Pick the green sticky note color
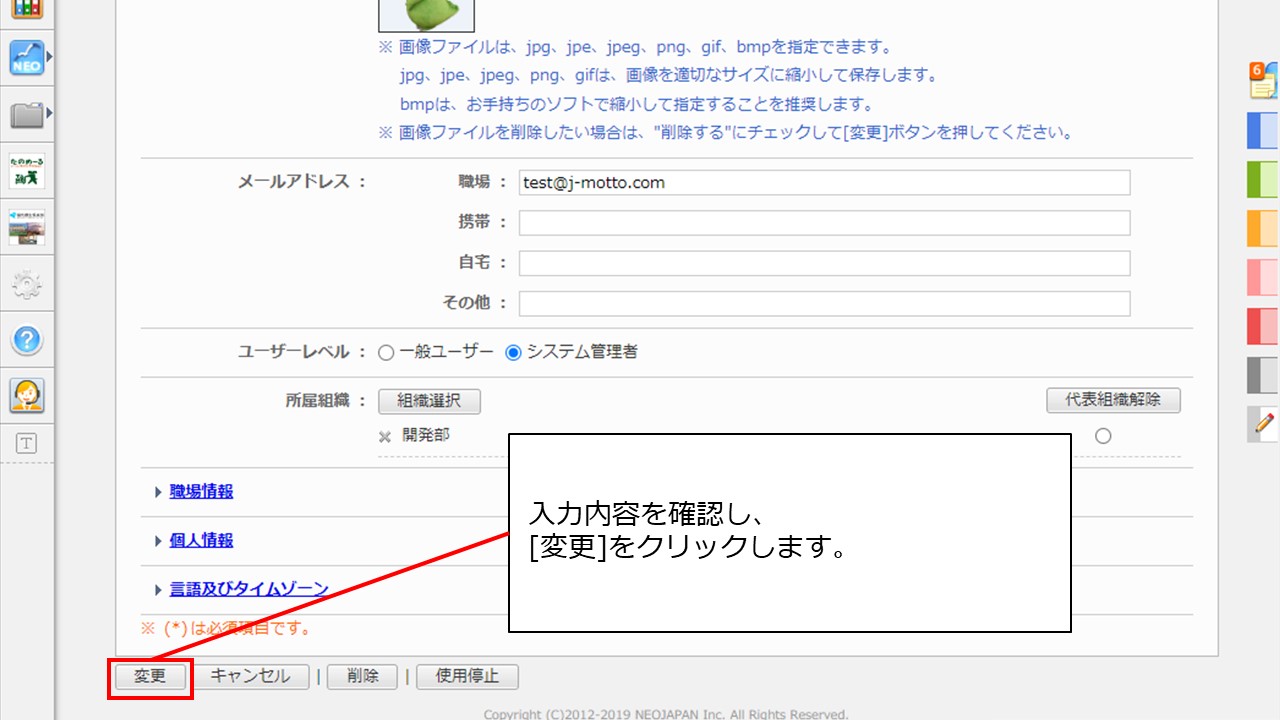 pos(1263,179)
